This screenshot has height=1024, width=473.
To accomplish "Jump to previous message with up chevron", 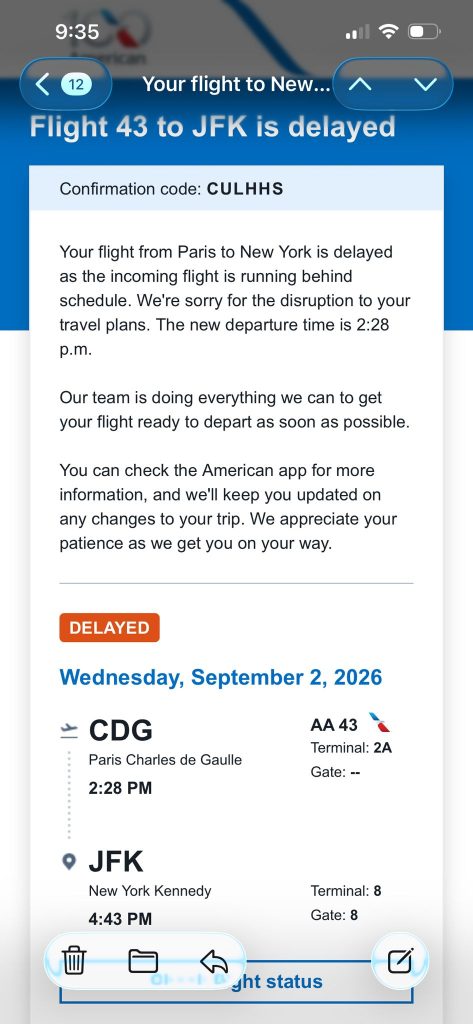I will 361,84.
